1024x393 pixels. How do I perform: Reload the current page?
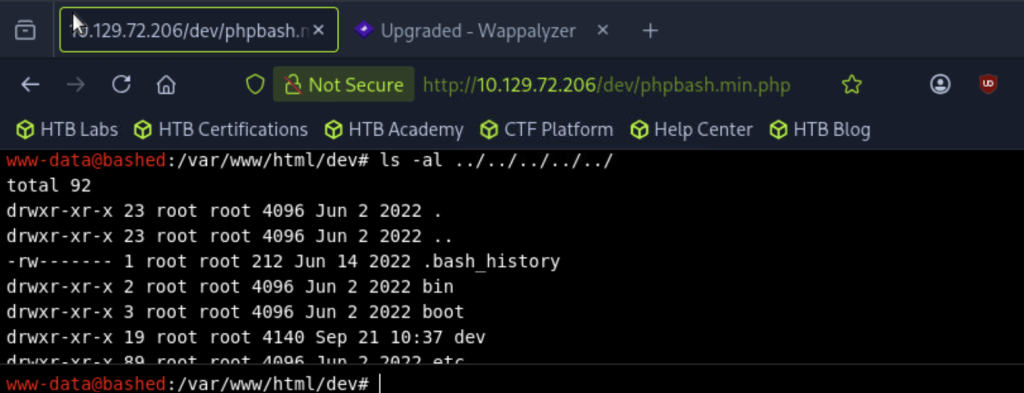(x=121, y=84)
